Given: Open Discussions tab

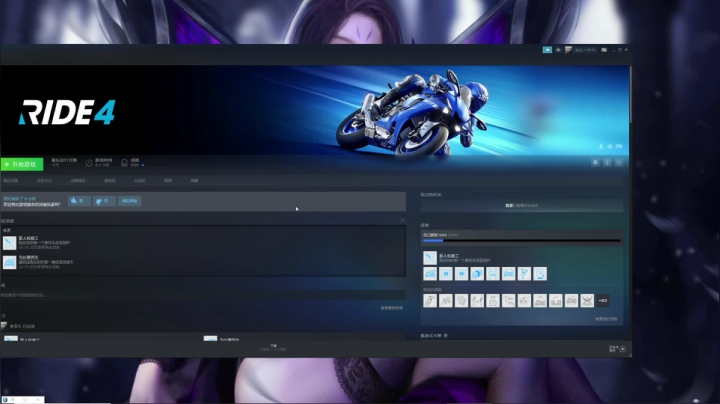Looking at the screenshot, I should [x=139, y=180].
